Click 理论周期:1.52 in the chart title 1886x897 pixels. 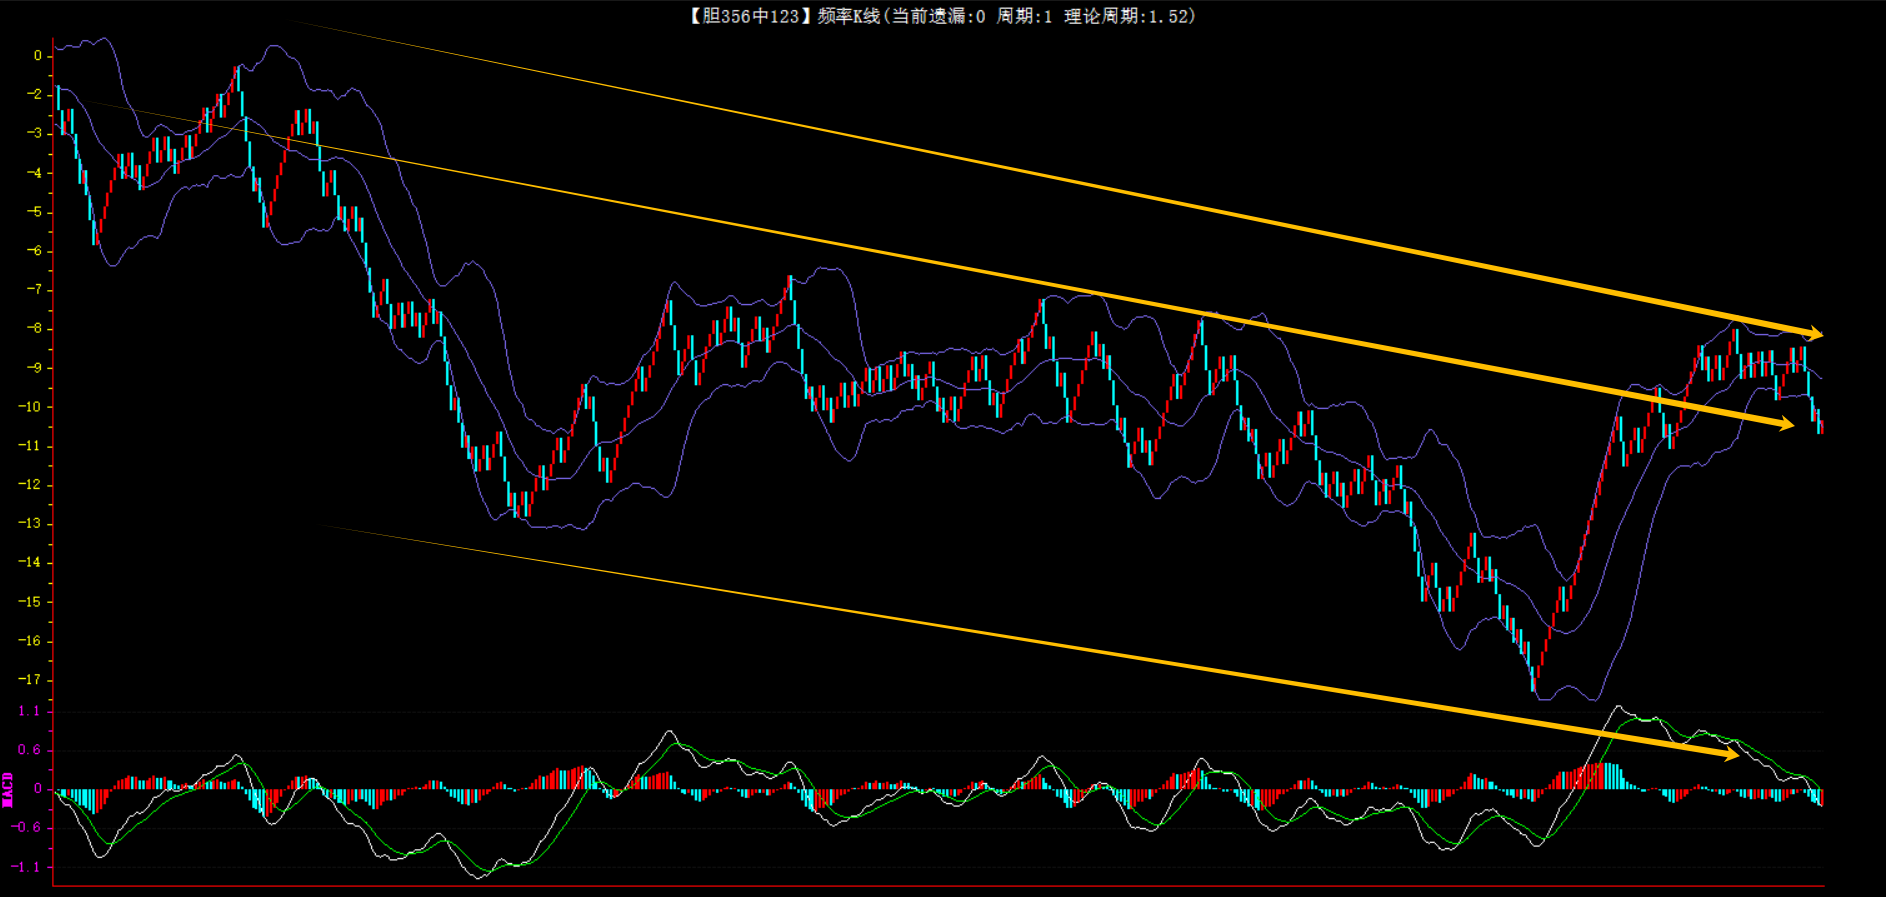[1128, 16]
